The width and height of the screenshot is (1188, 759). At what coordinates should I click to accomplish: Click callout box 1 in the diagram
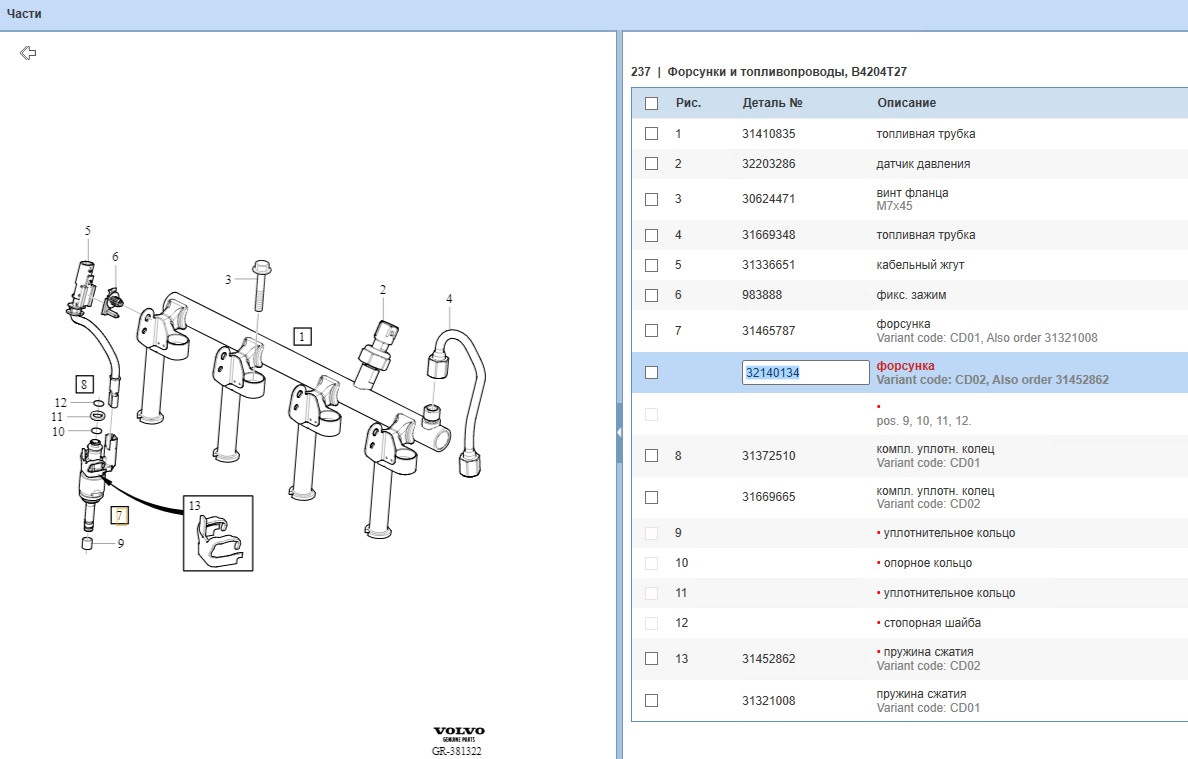click(302, 336)
